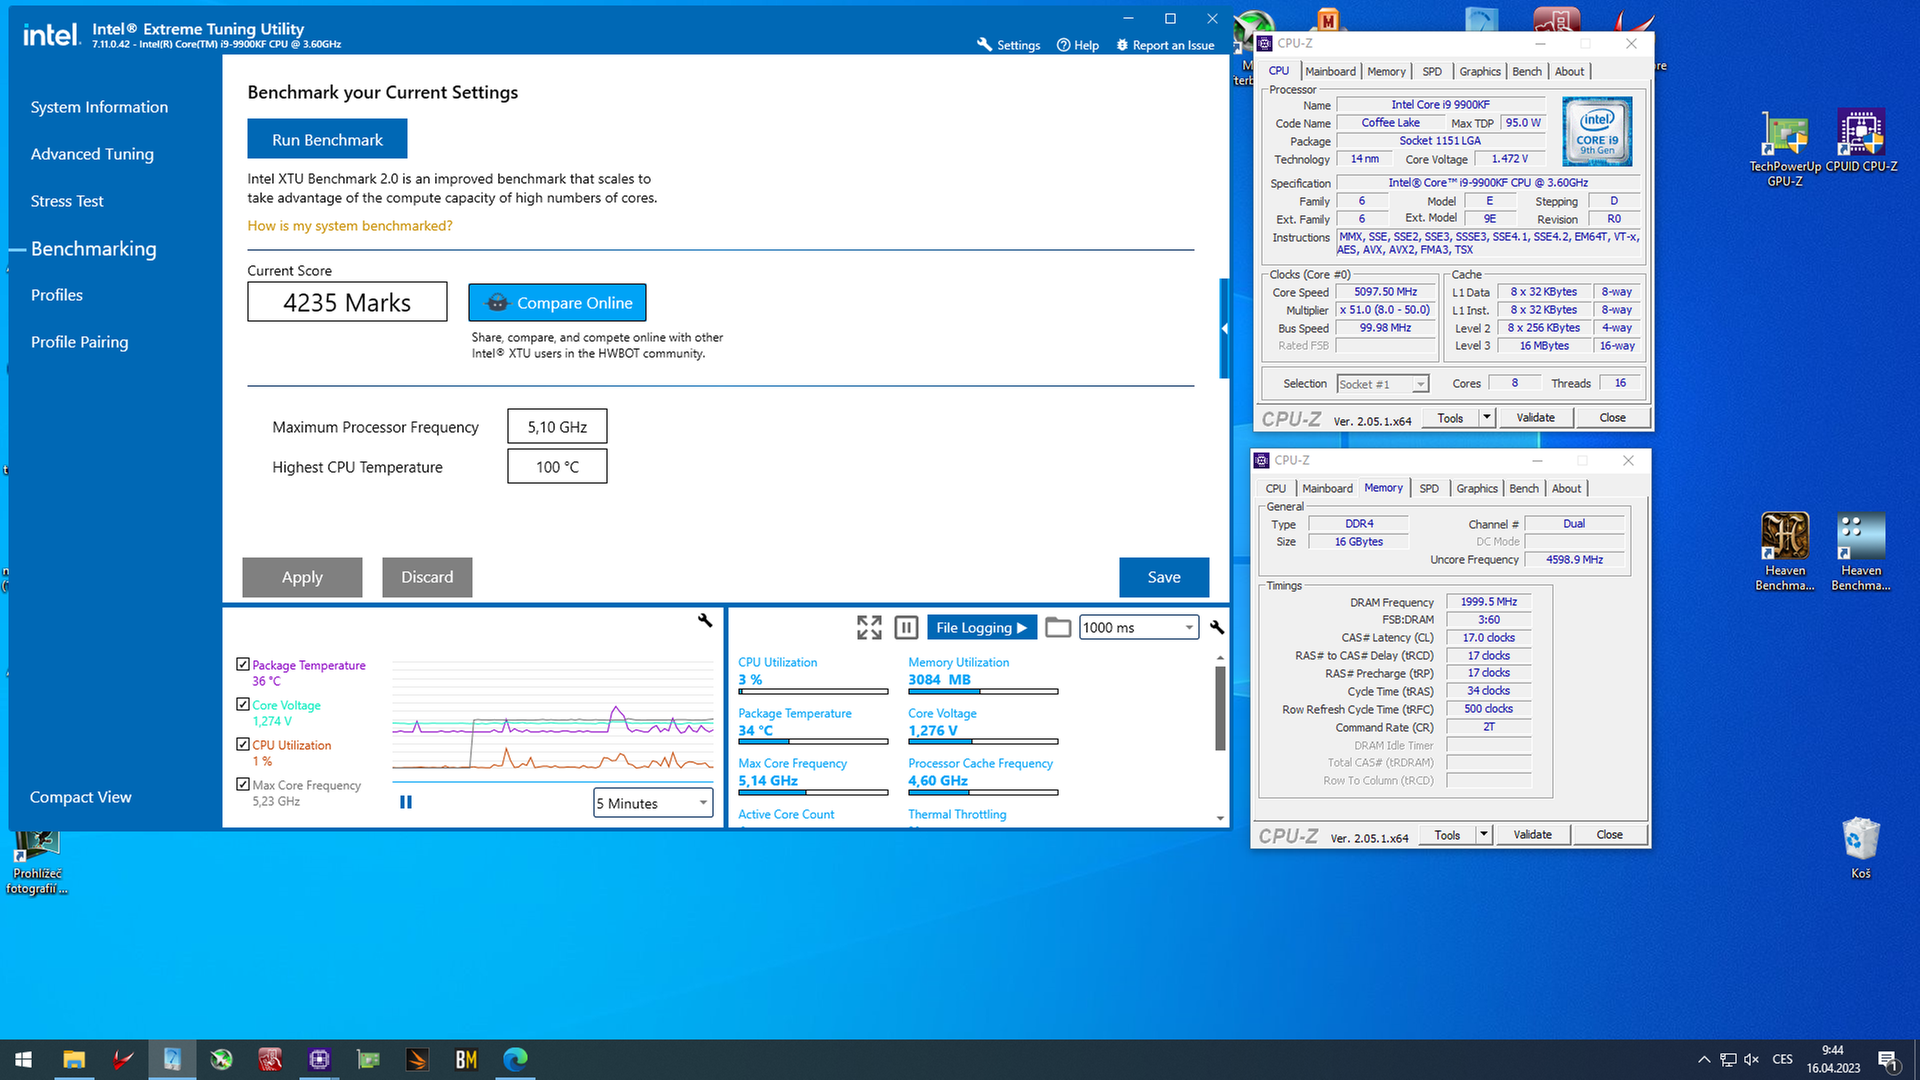The image size is (1920, 1080).
Task: Open File Explorer from the taskbar
Action: pyautogui.click(x=74, y=1059)
